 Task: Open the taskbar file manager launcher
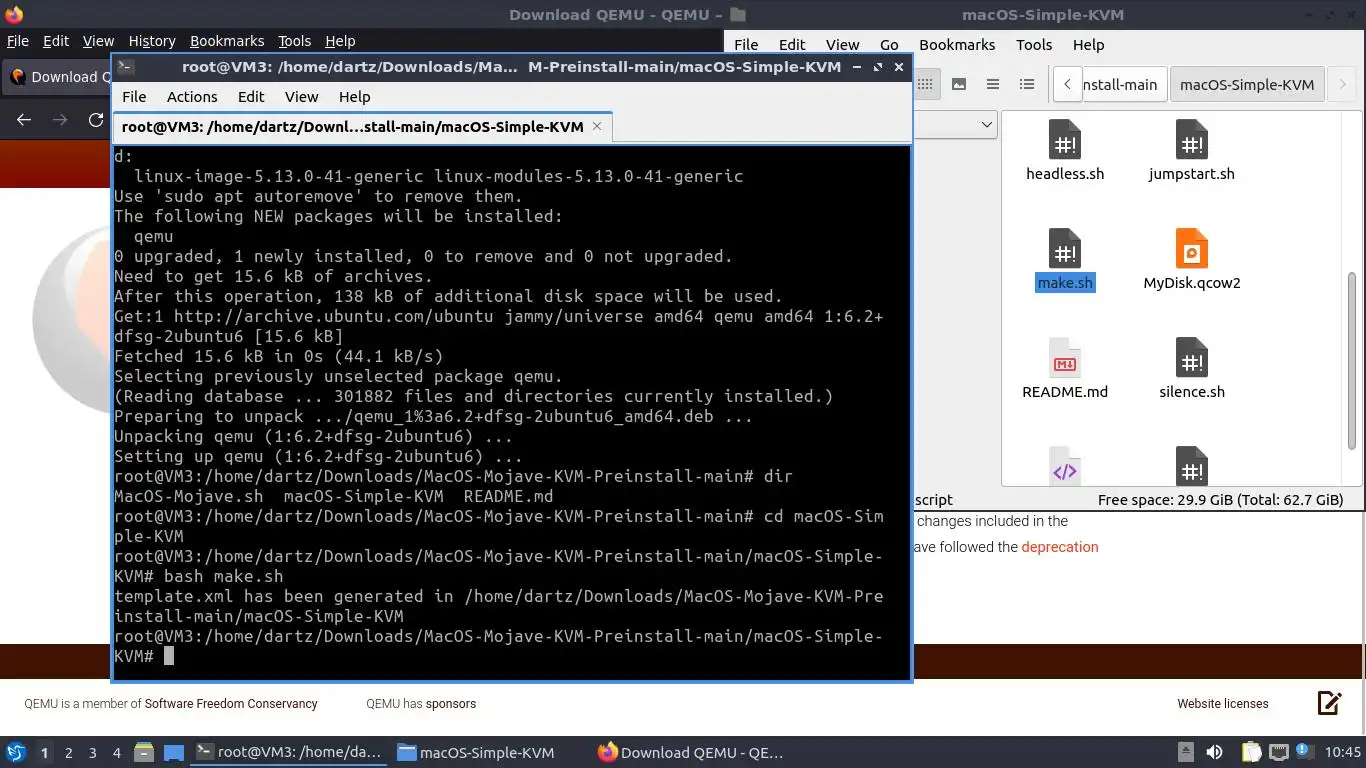(x=144, y=752)
